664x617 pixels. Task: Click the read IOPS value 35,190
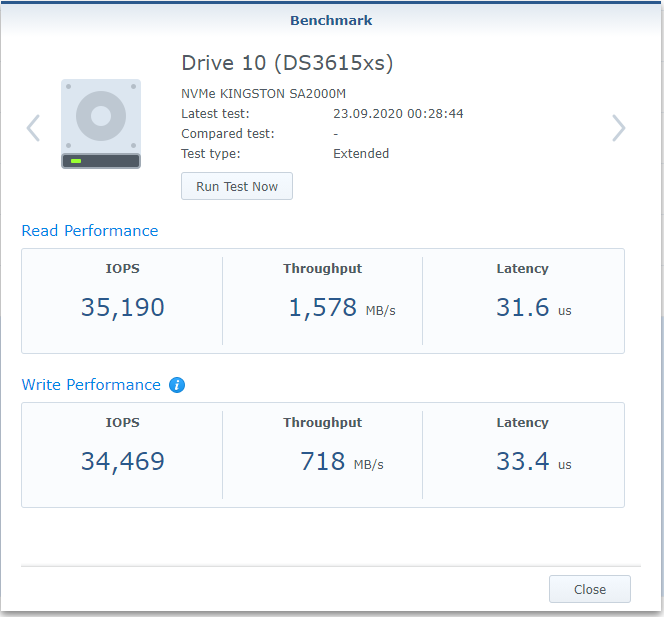pyautogui.click(x=122, y=308)
